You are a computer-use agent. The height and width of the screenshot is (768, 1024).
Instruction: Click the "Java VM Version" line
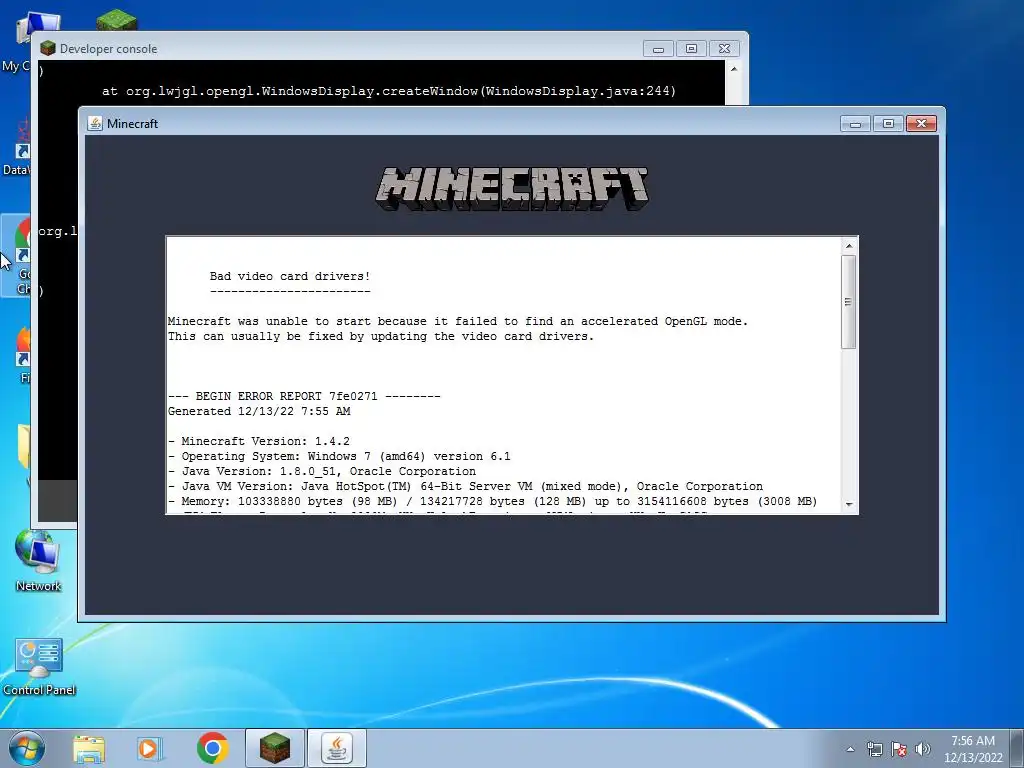tap(466, 487)
